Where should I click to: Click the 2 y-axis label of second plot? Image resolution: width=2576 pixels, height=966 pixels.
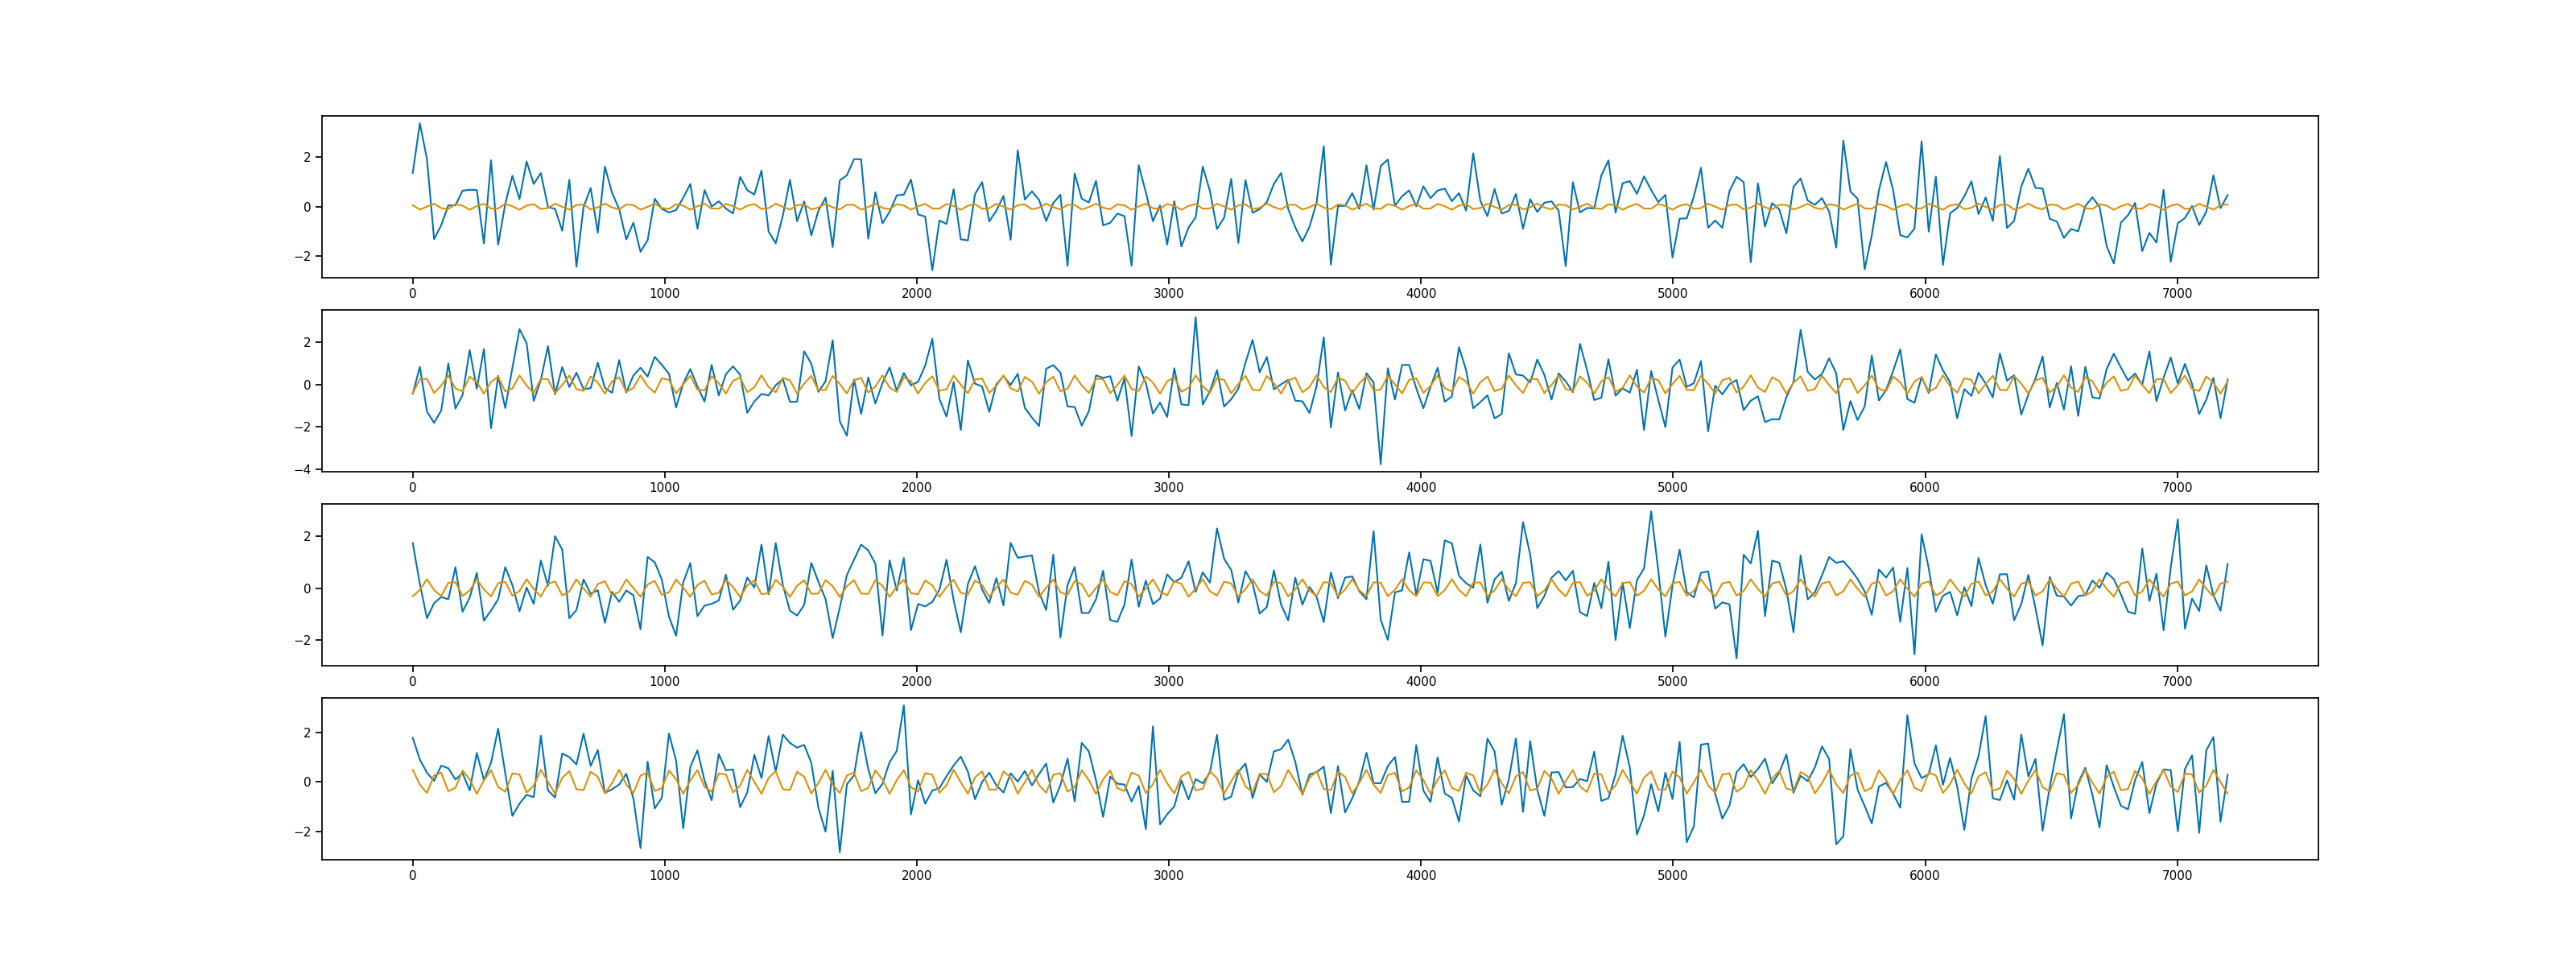[x=307, y=342]
